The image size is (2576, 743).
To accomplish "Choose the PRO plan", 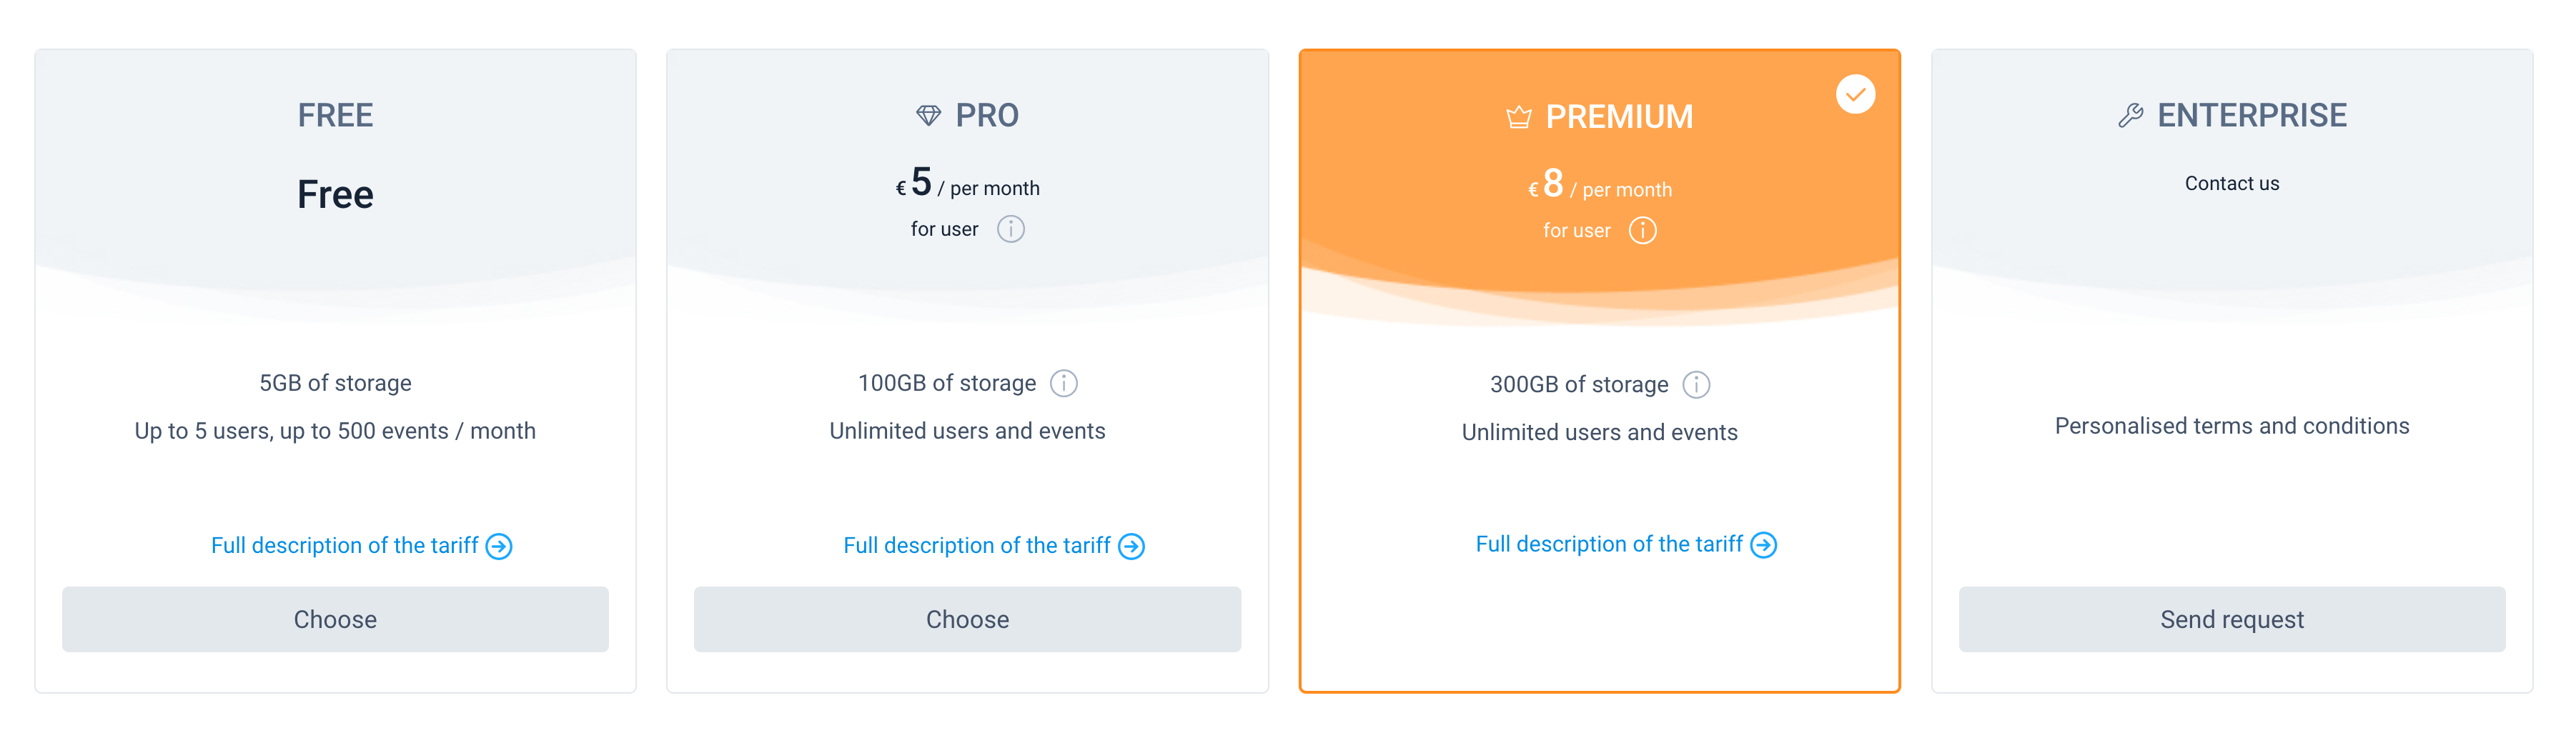I will [967, 619].
